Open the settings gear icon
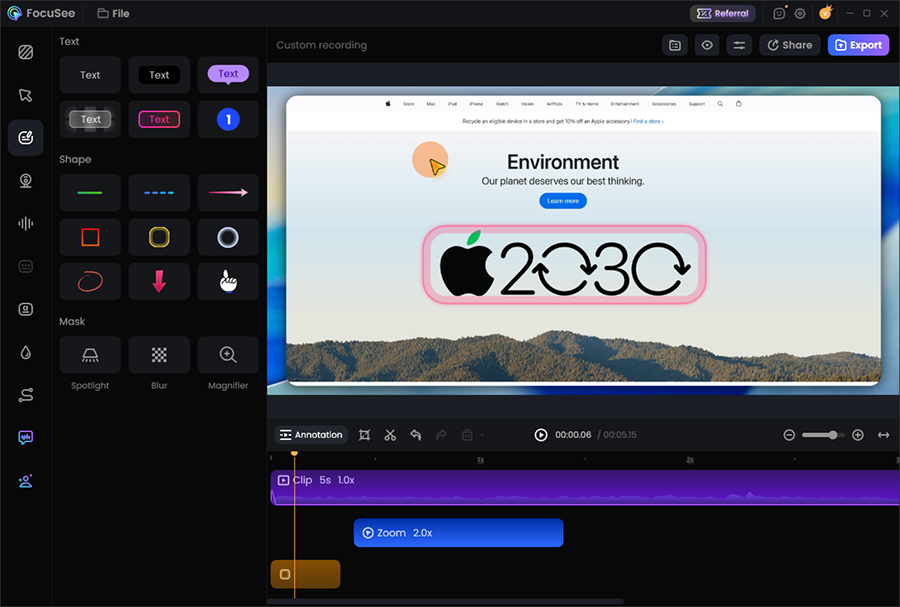The width and height of the screenshot is (900, 607). click(800, 13)
